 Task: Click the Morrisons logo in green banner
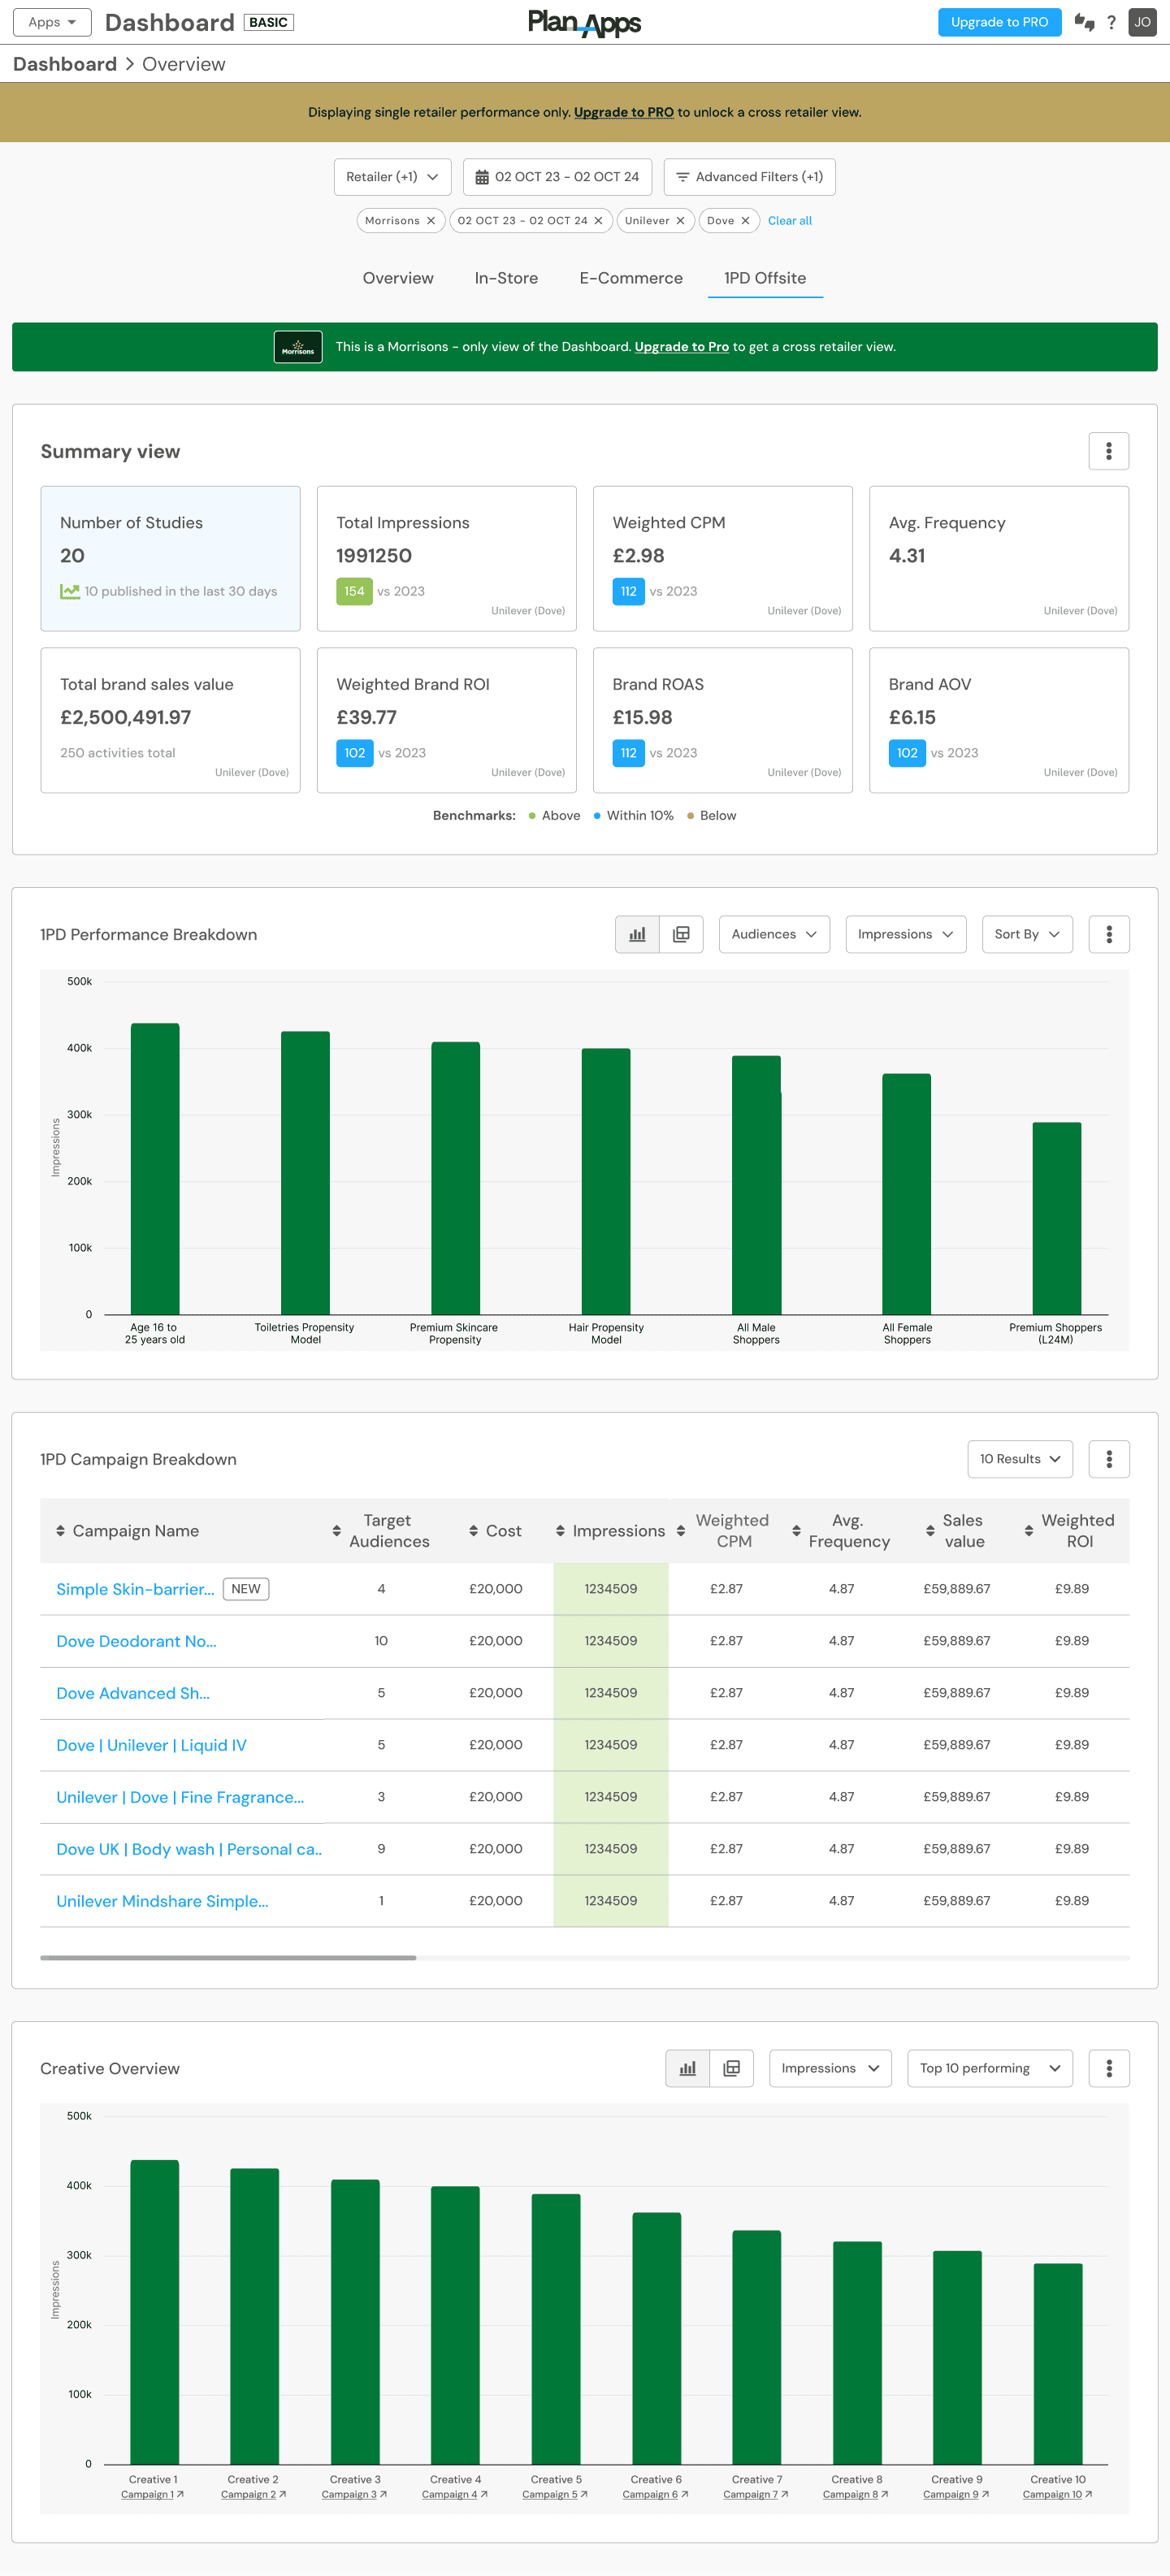pyautogui.click(x=298, y=347)
